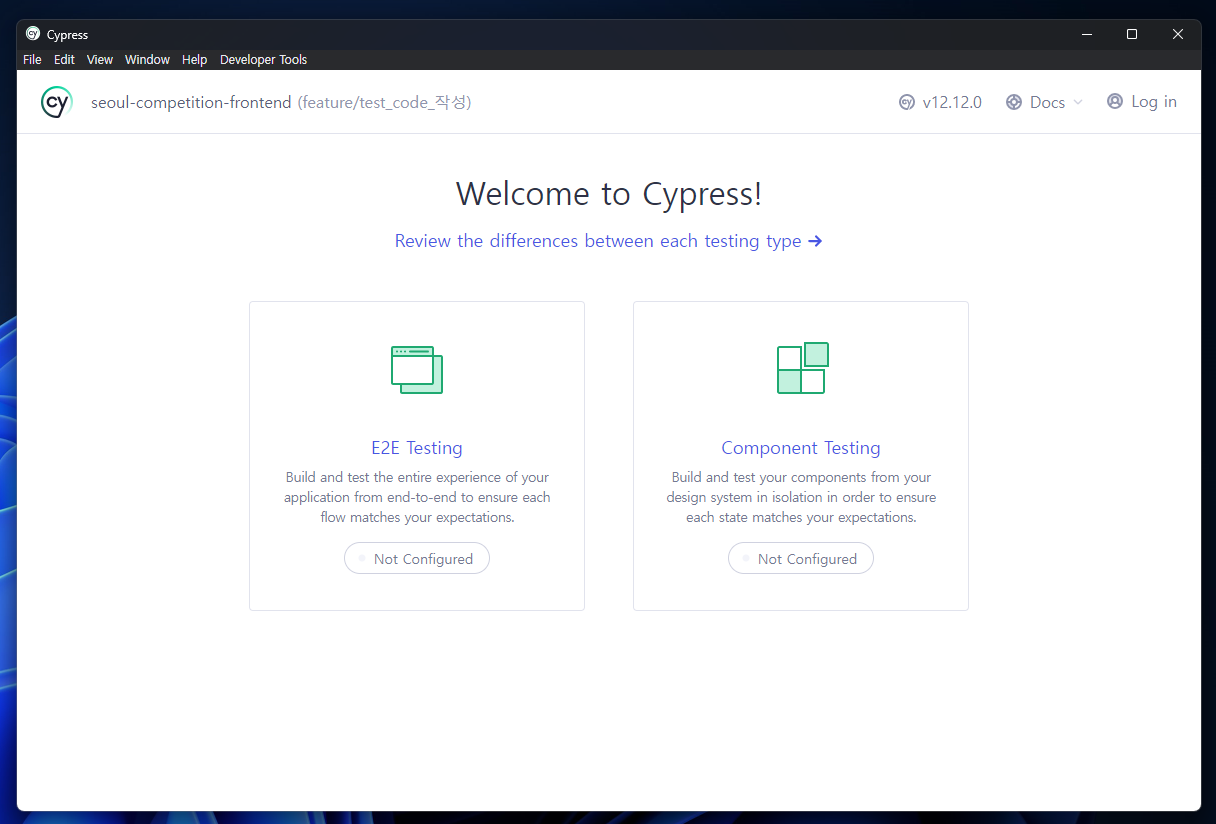The image size is (1216, 824).
Task: Select the E2E Testing heading
Action: pos(417,448)
